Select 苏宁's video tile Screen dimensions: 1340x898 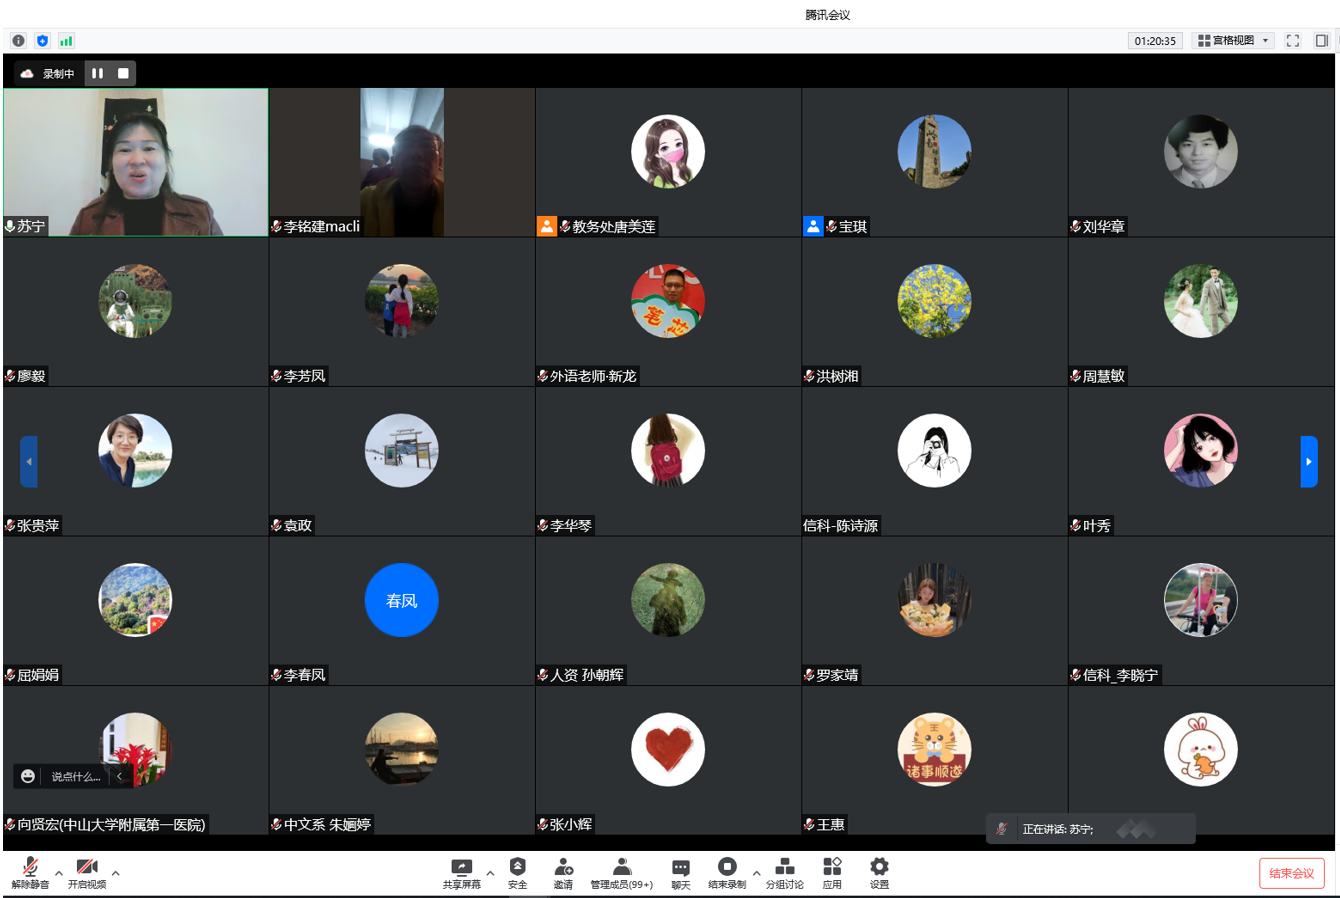coord(136,162)
